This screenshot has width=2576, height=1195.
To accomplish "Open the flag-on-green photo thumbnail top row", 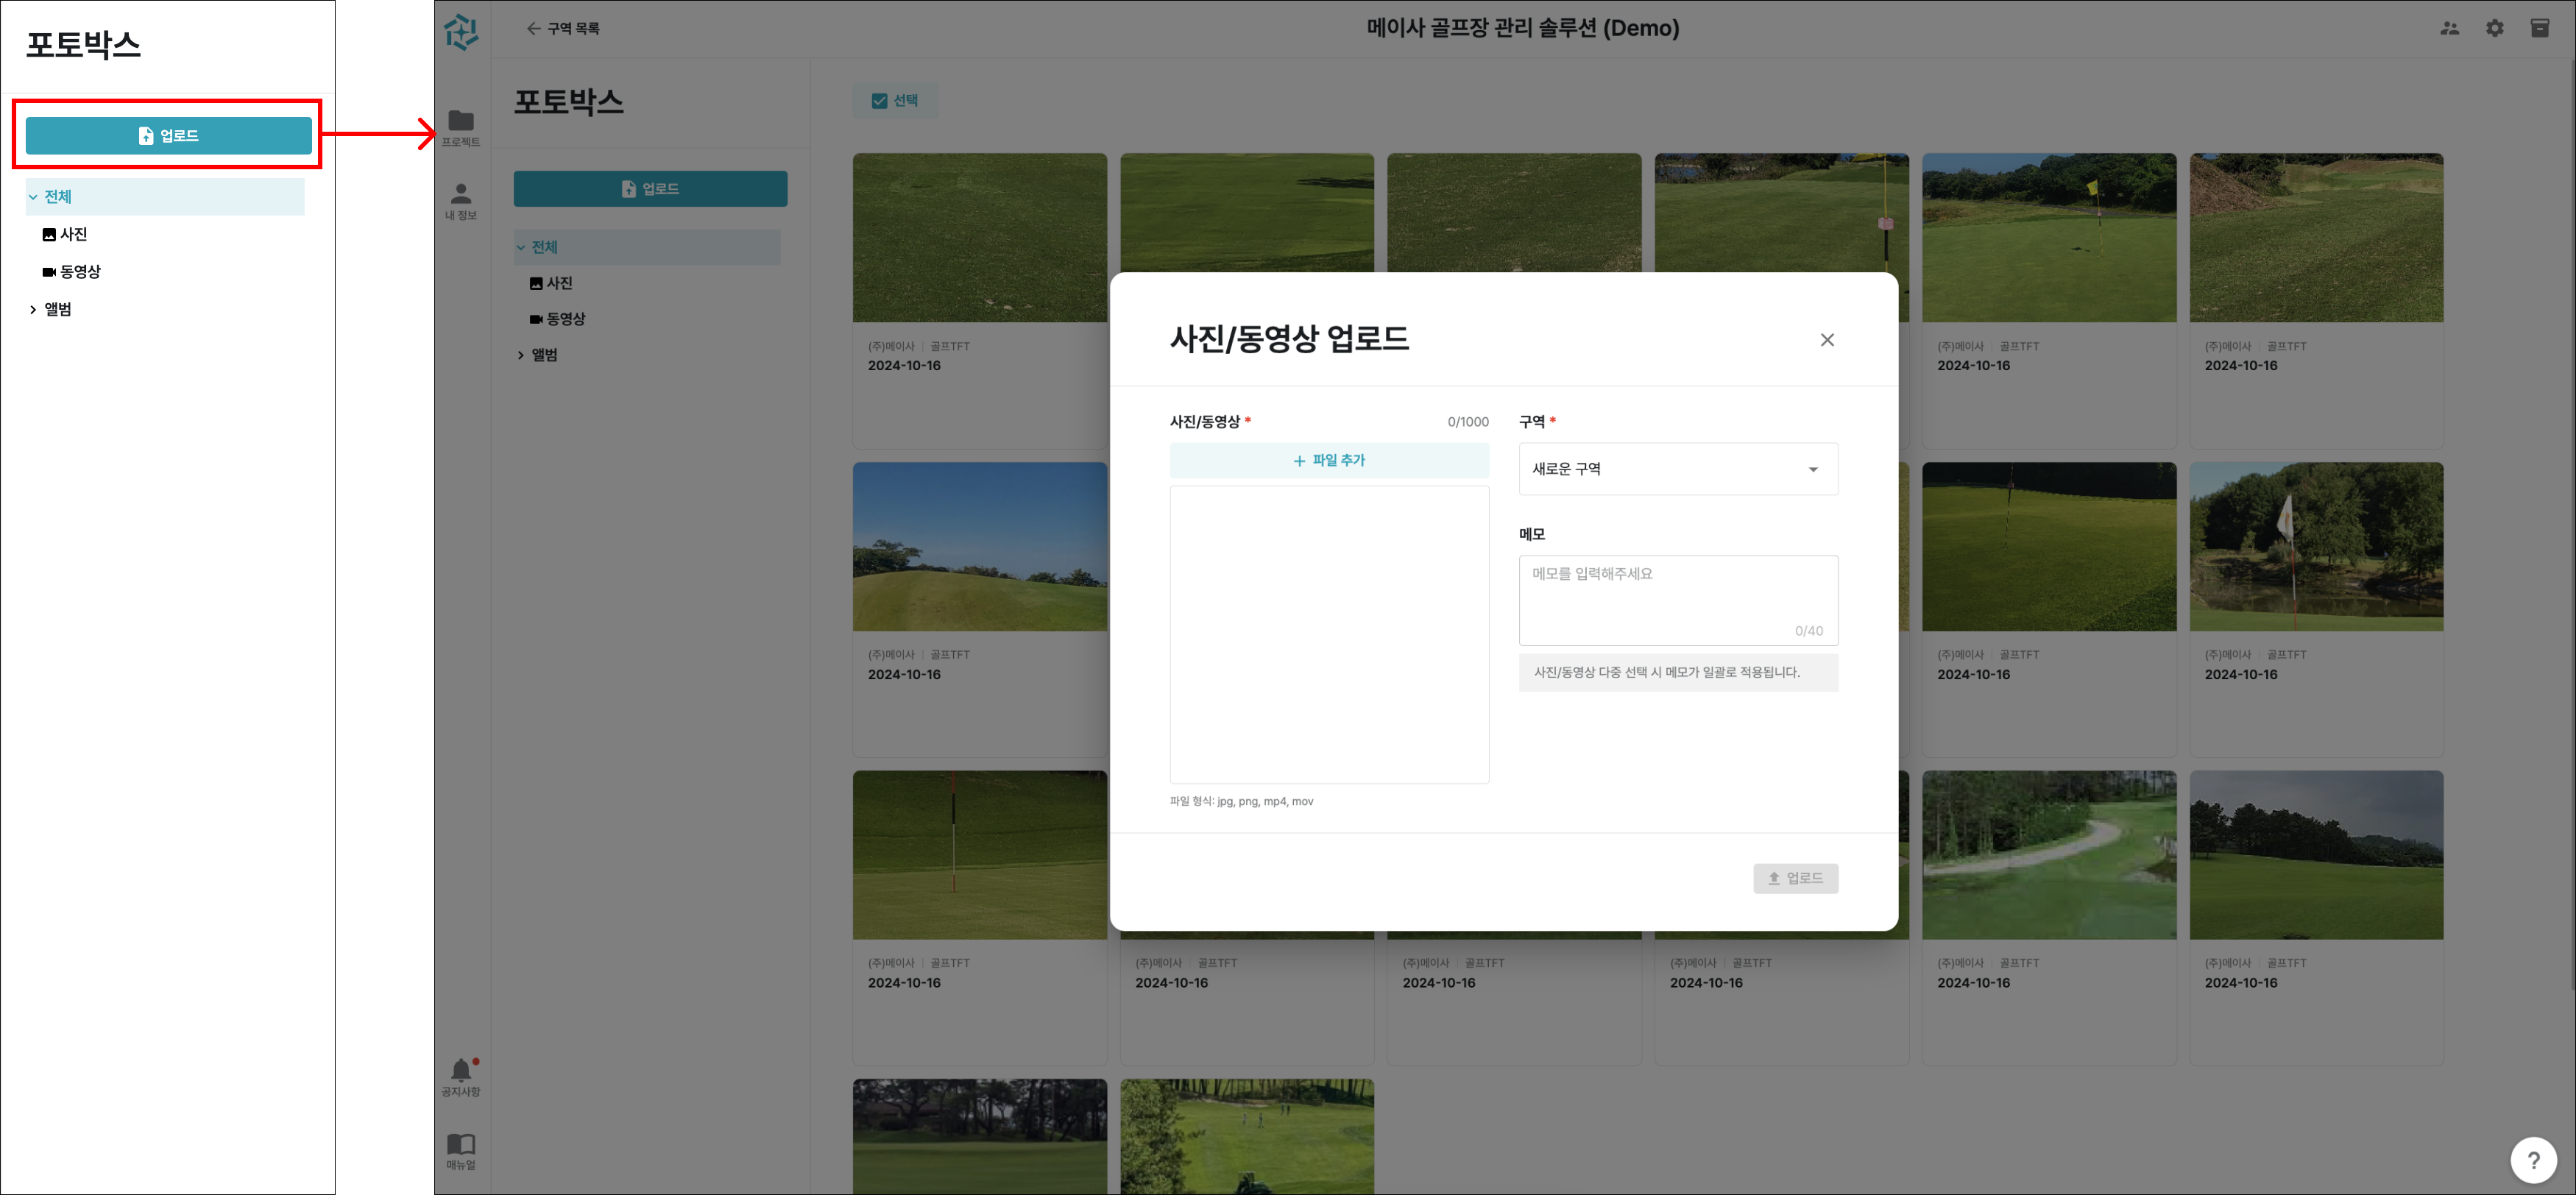I will [2048, 237].
